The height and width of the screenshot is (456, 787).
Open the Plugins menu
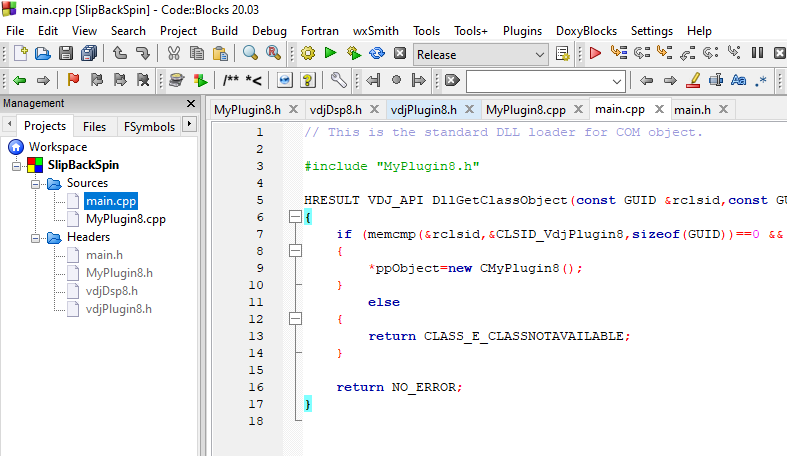pyautogui.click(x=529, y=31)
